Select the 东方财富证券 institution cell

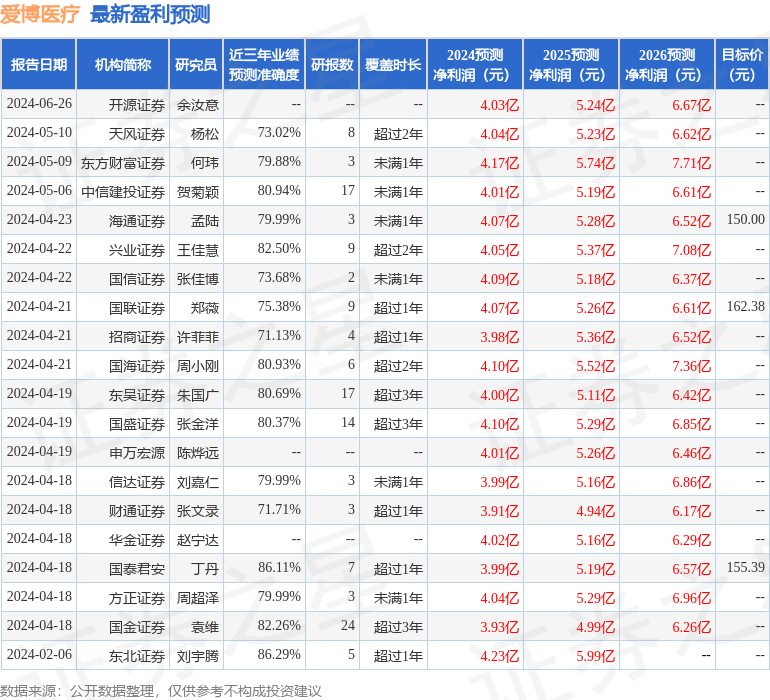click(x=123, y=163)
